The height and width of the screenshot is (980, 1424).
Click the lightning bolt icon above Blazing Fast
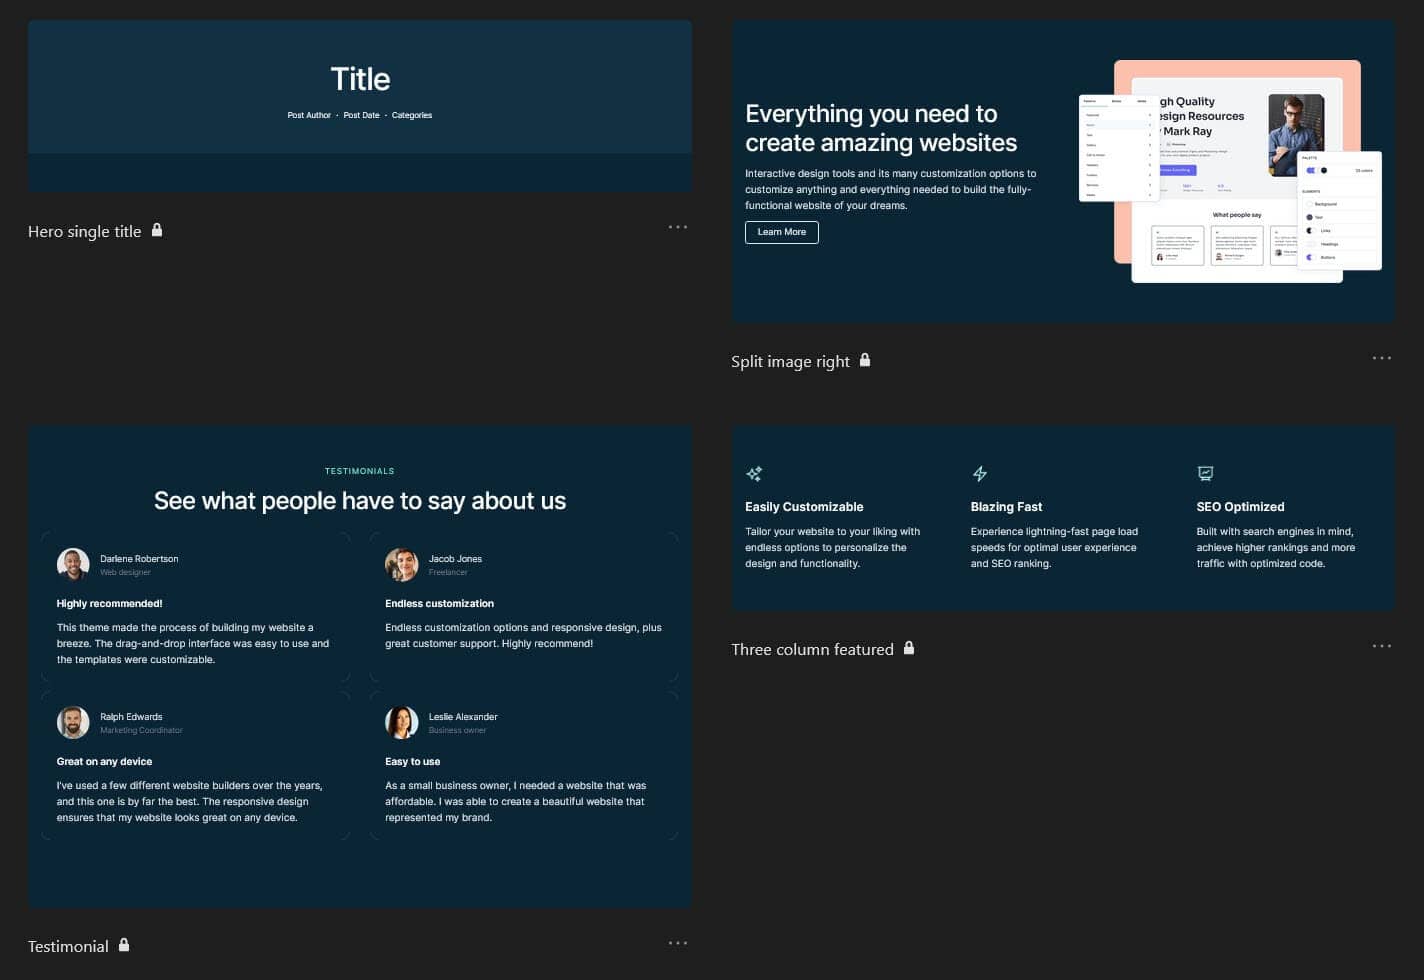tap(980, 473)
